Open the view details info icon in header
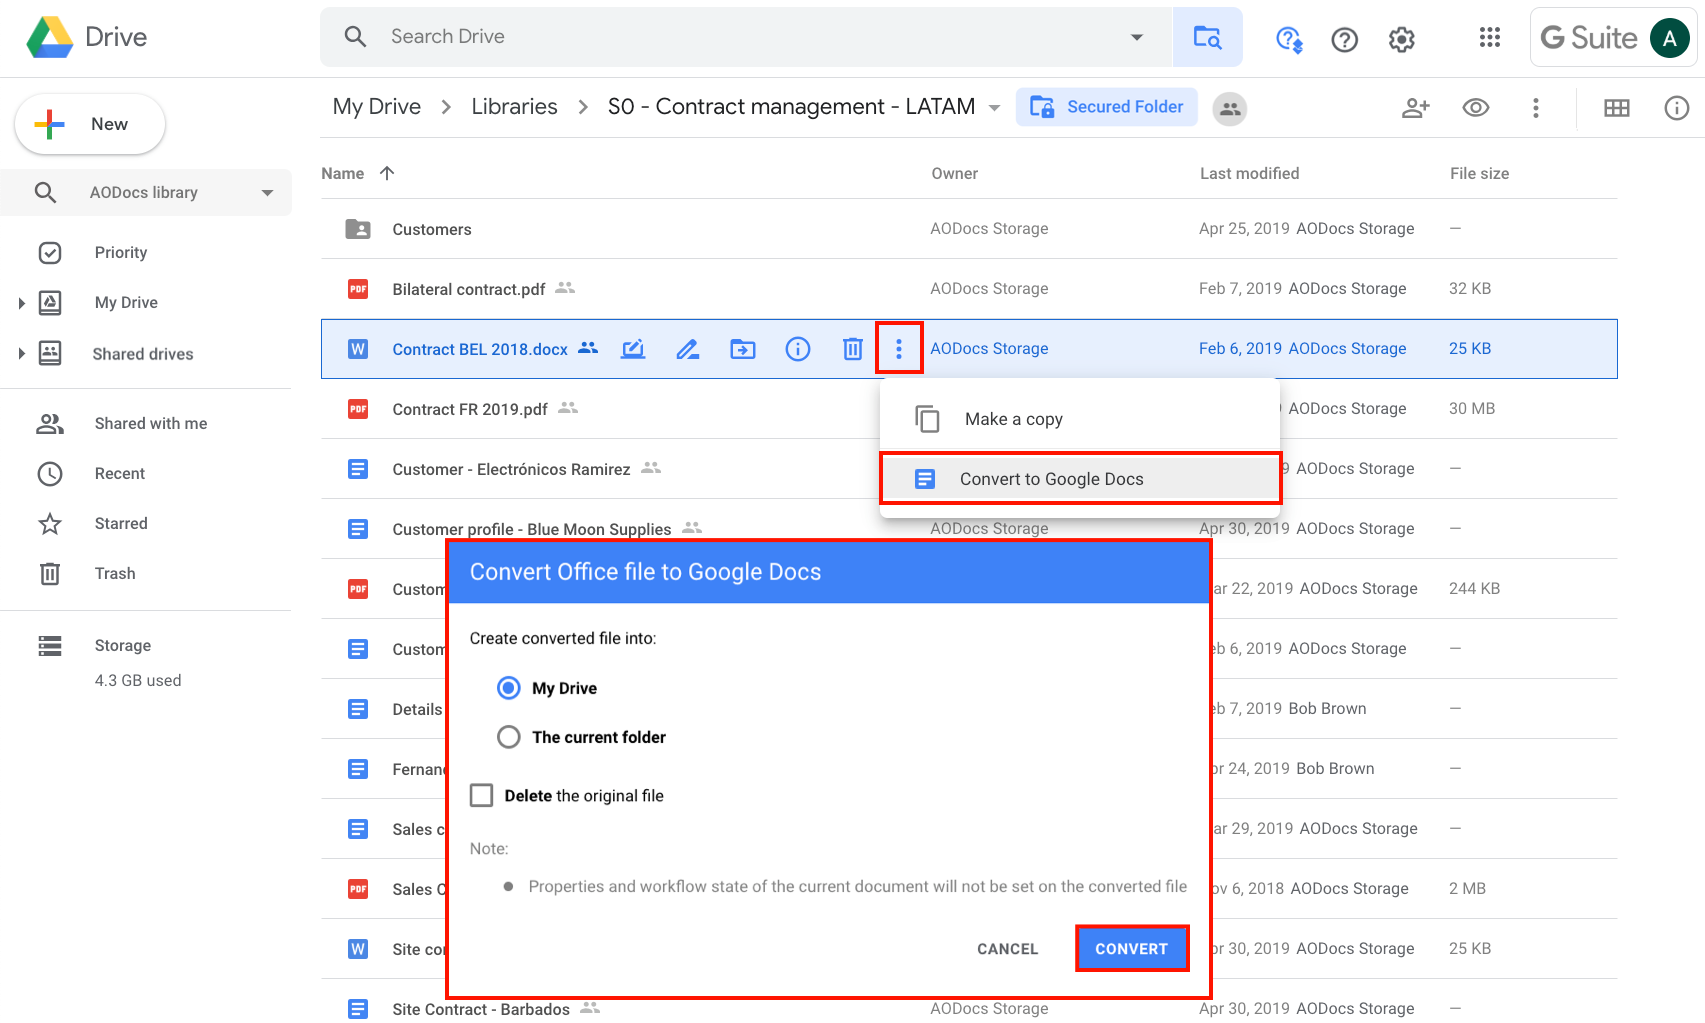The image size is (1705, 1023). pyautogui.click(x=1676, y=108)
